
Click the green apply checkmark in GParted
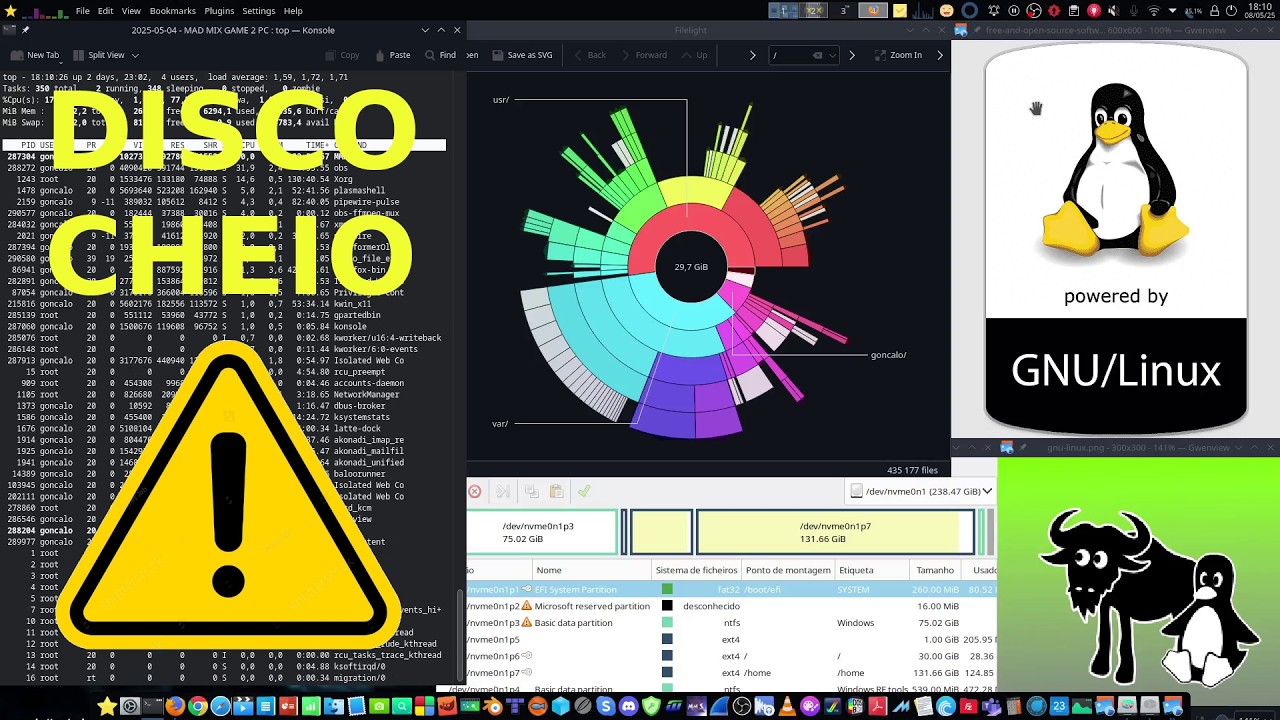[x=584, y=491]
